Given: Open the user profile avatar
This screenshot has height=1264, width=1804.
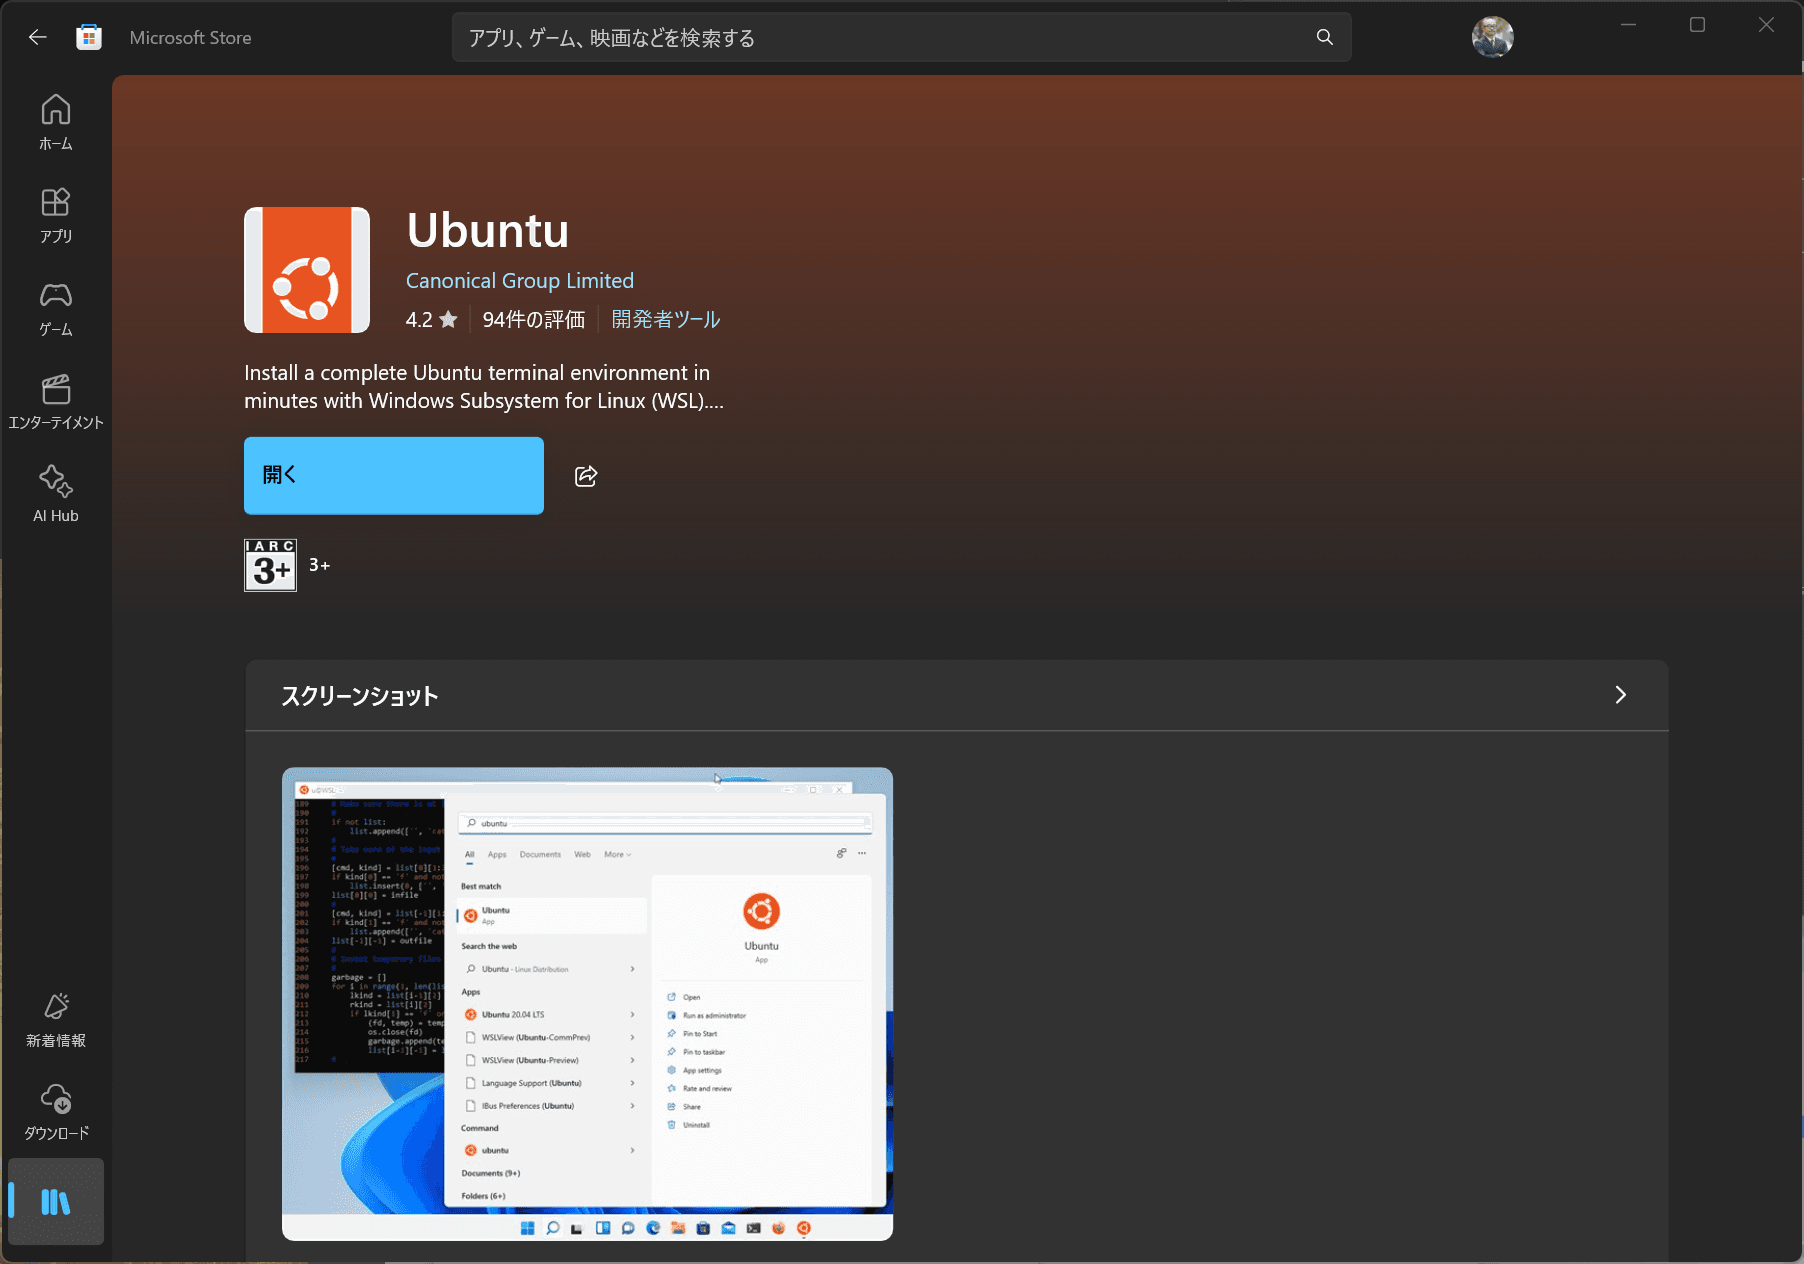Looking at the screenshot, I should tap(1492, 38).
